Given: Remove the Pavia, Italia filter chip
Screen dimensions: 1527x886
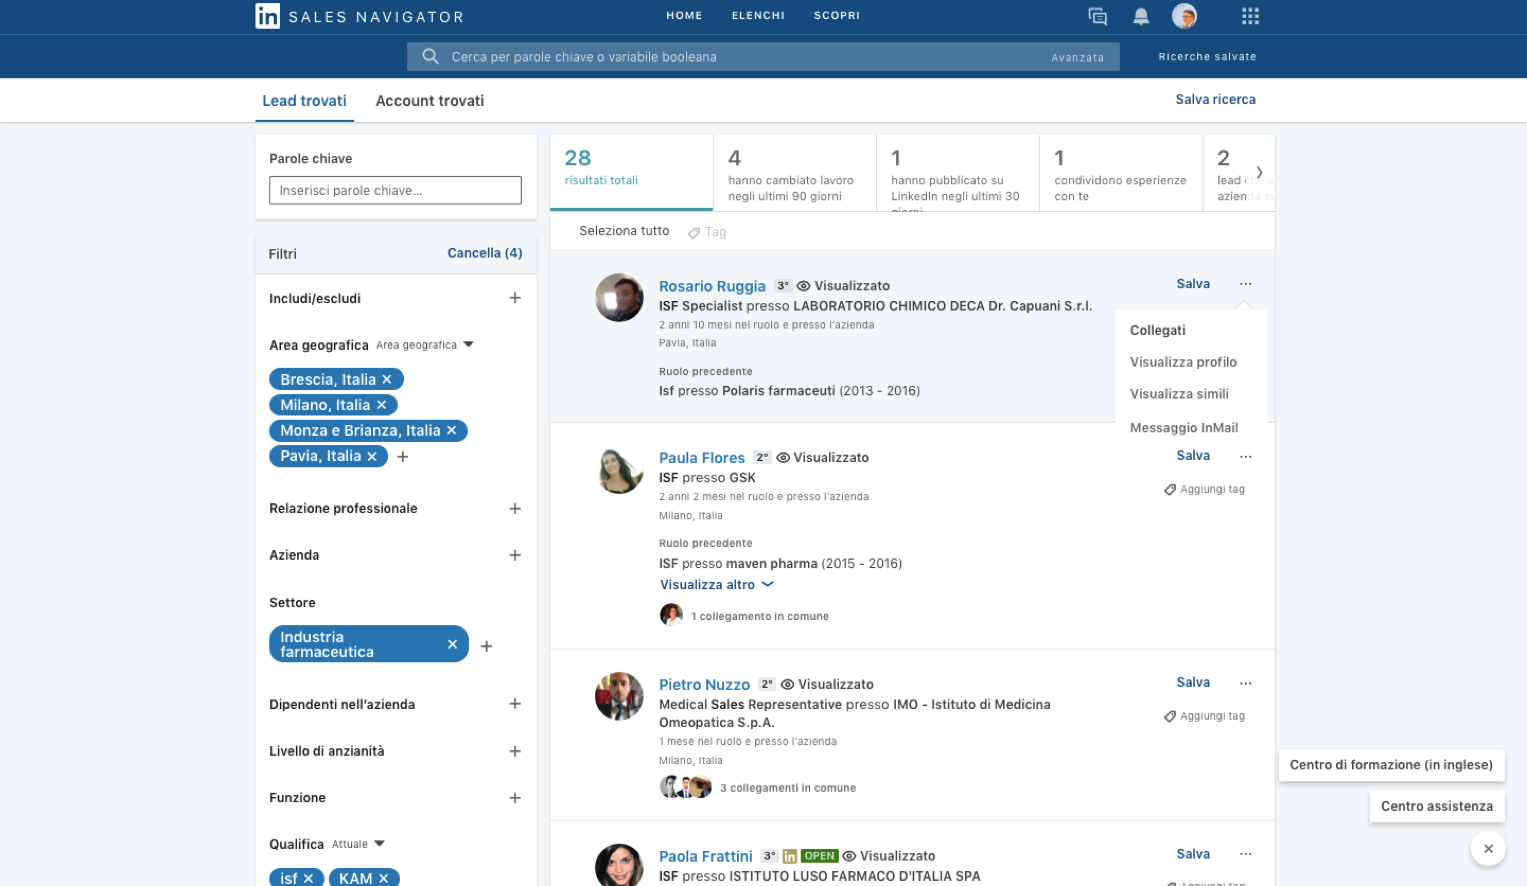Looking at the screenshot, I should pyautogui.click(x=372, y=456).
